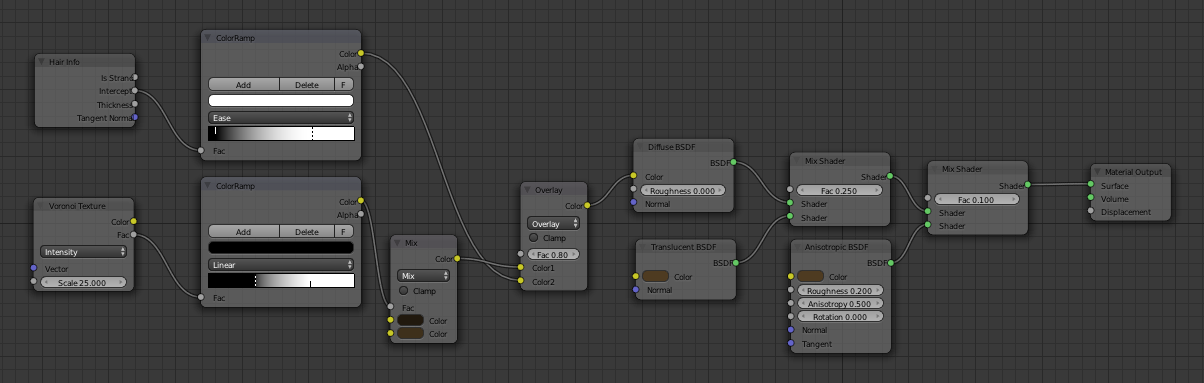Open the lighter brown Mix node color swatch
1204x383 pixels.
[411, 334]
